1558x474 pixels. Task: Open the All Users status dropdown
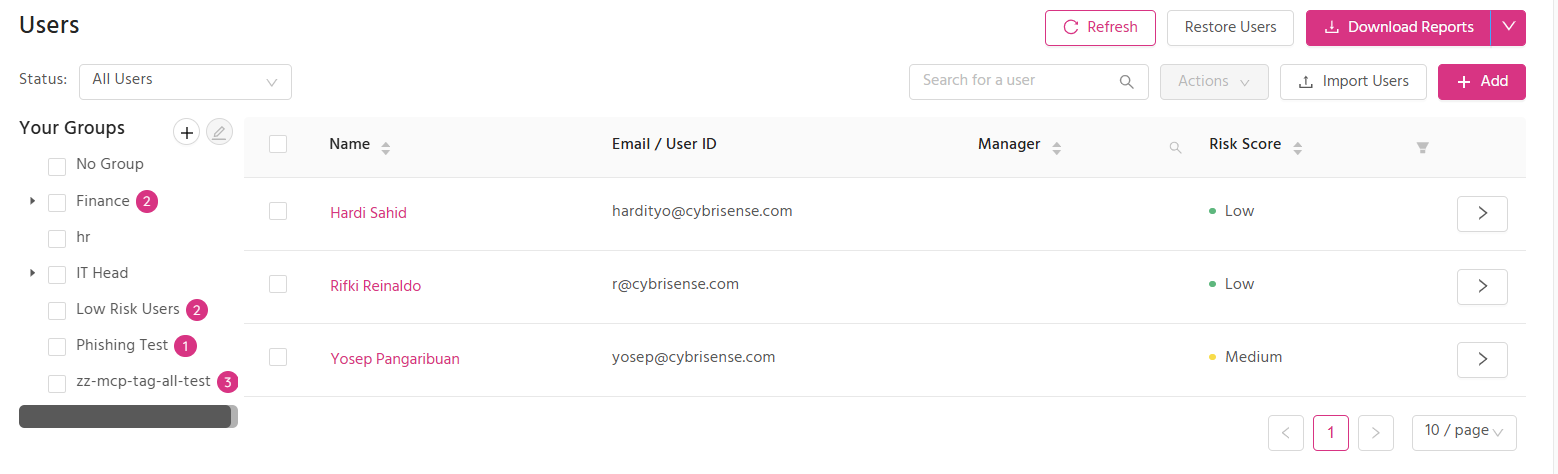pos(185,82)
